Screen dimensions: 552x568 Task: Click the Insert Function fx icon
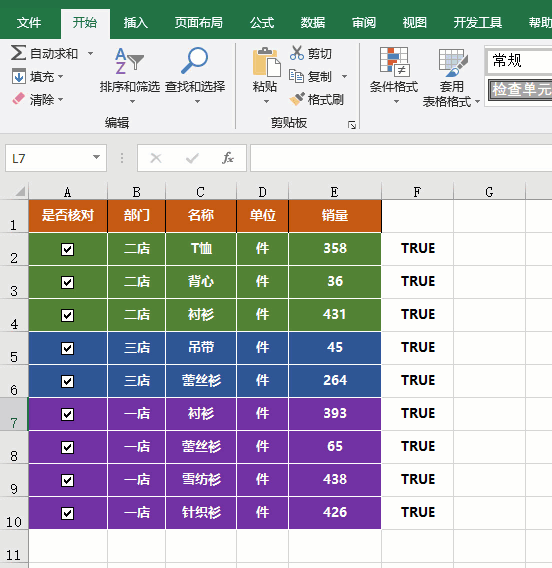coord(228,158)
